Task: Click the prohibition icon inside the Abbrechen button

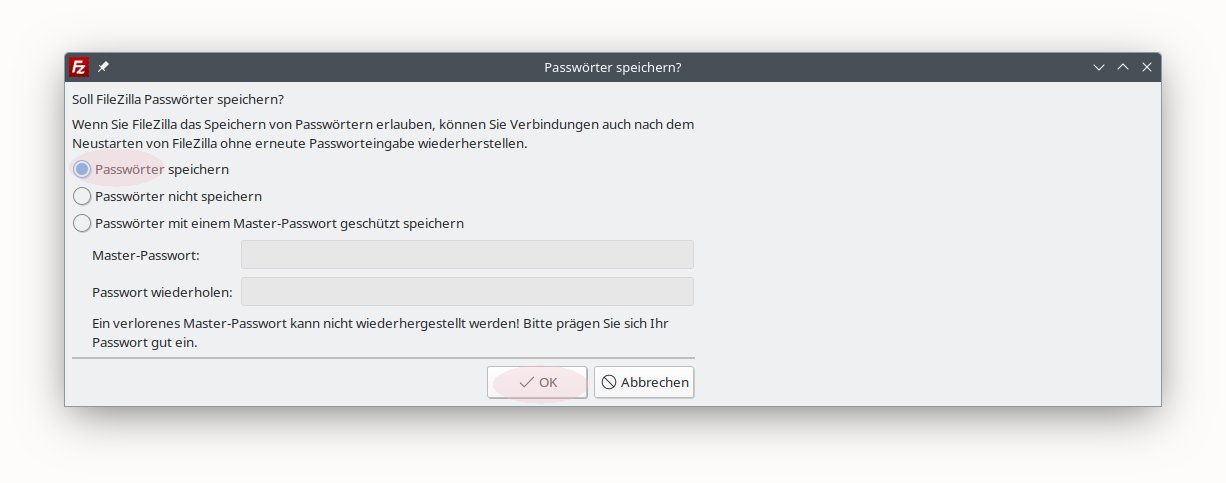Action: pyautogui.click(x=608, y=382)
